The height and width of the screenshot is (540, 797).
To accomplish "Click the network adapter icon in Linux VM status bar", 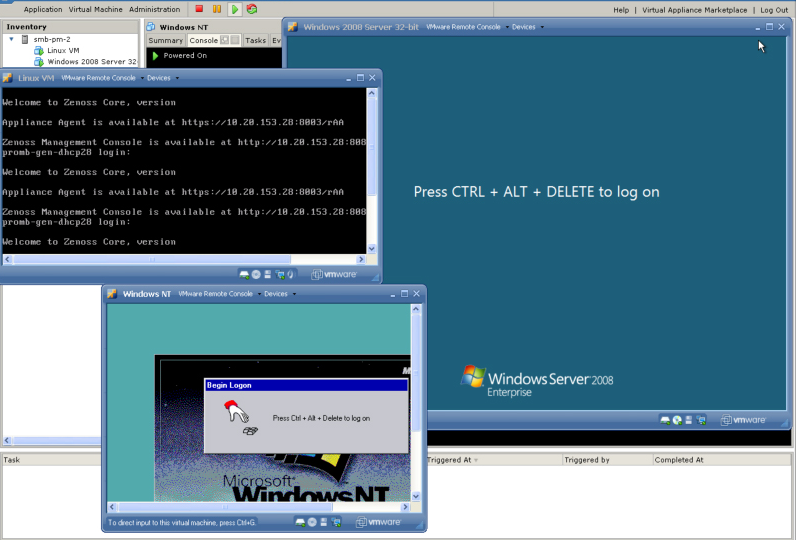I will [x=280, y=275].
